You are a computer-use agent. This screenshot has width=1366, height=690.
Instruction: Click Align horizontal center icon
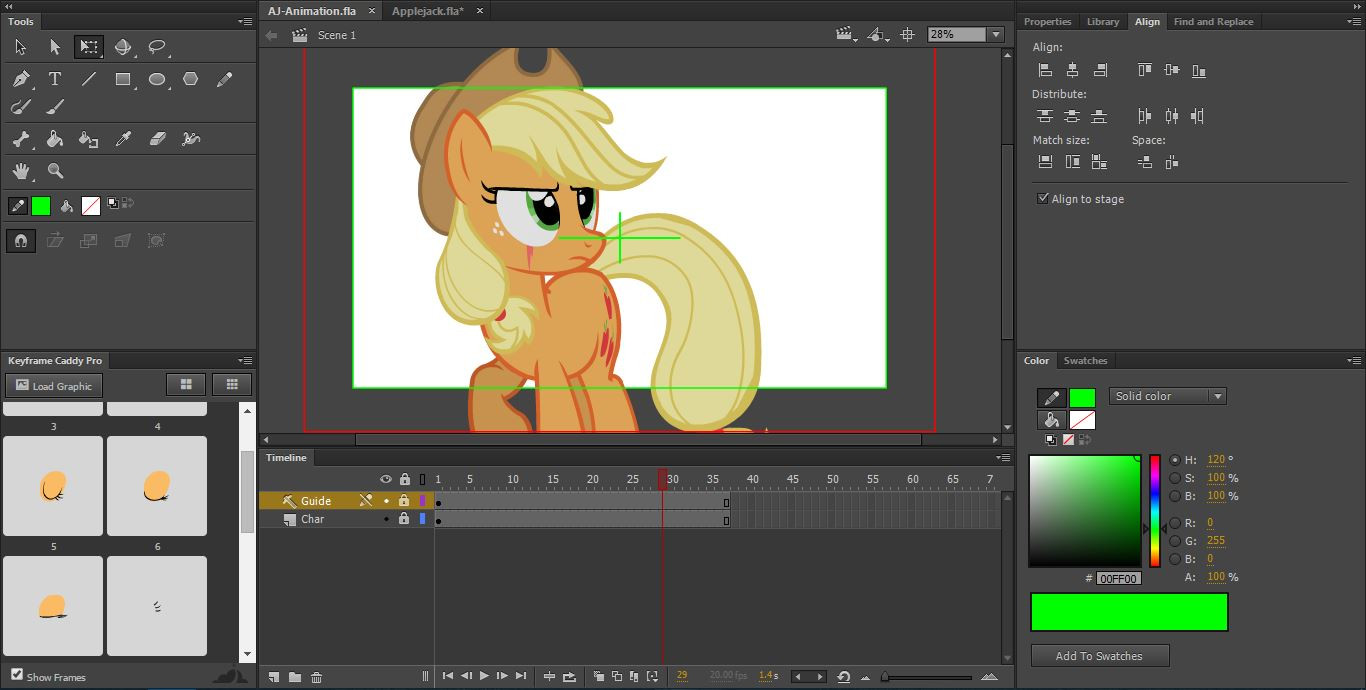[1072, 70]
